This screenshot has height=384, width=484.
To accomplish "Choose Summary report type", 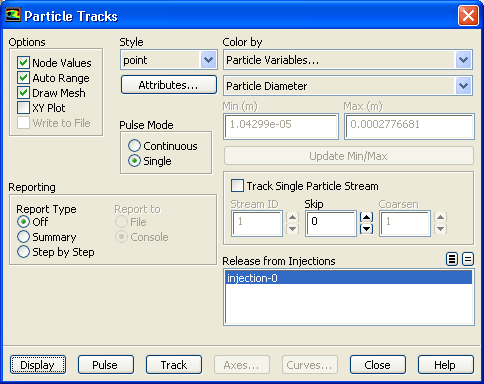I will 23,237.
